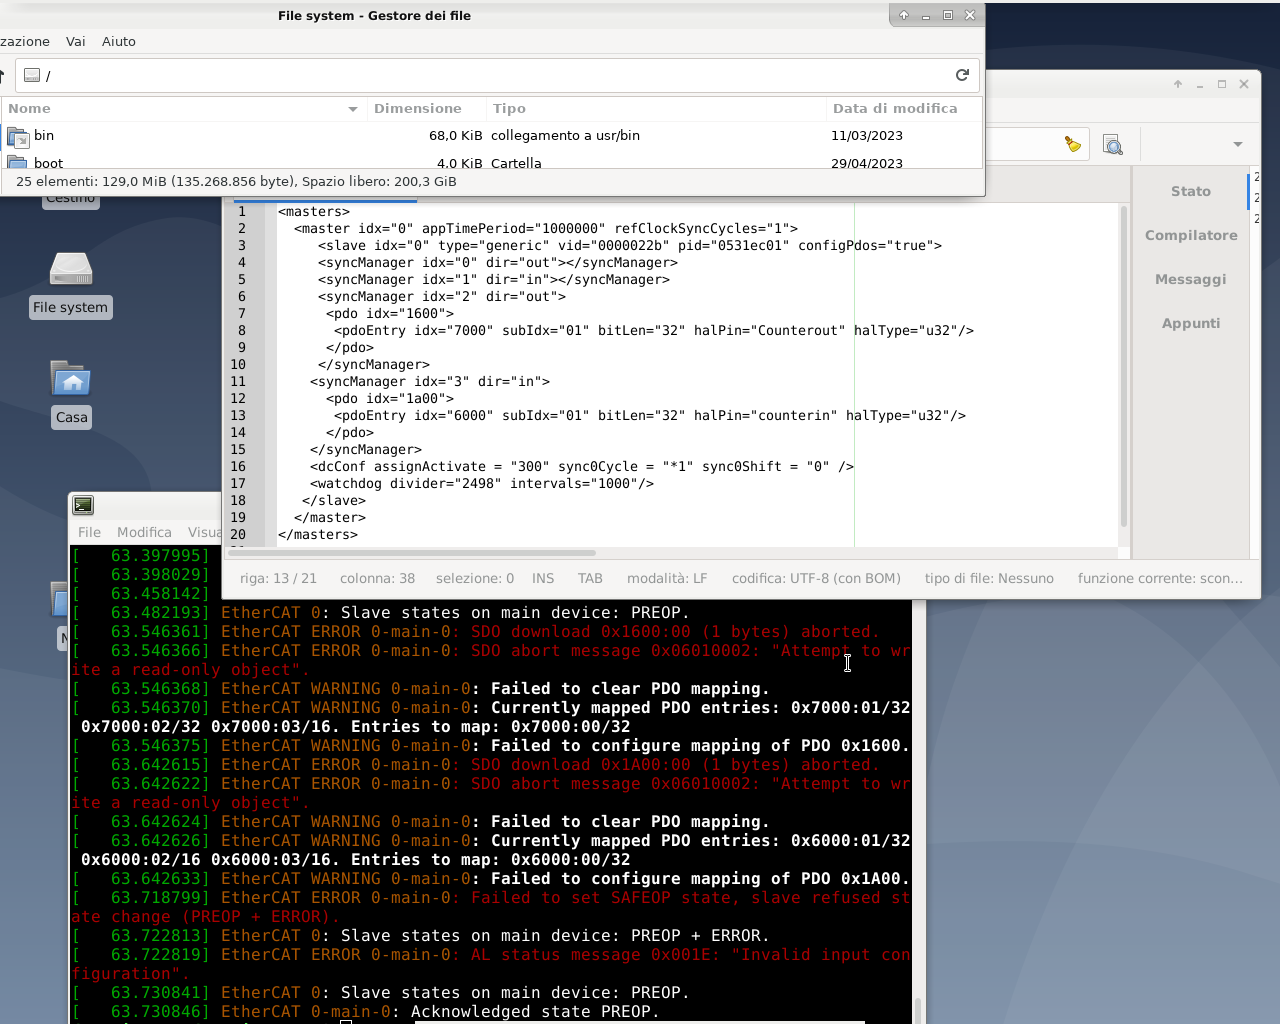The height and width of the screenshot is (1024, 1280).
Task: Clear the search field with the broom icon
Action: (x=1073, y=145)
